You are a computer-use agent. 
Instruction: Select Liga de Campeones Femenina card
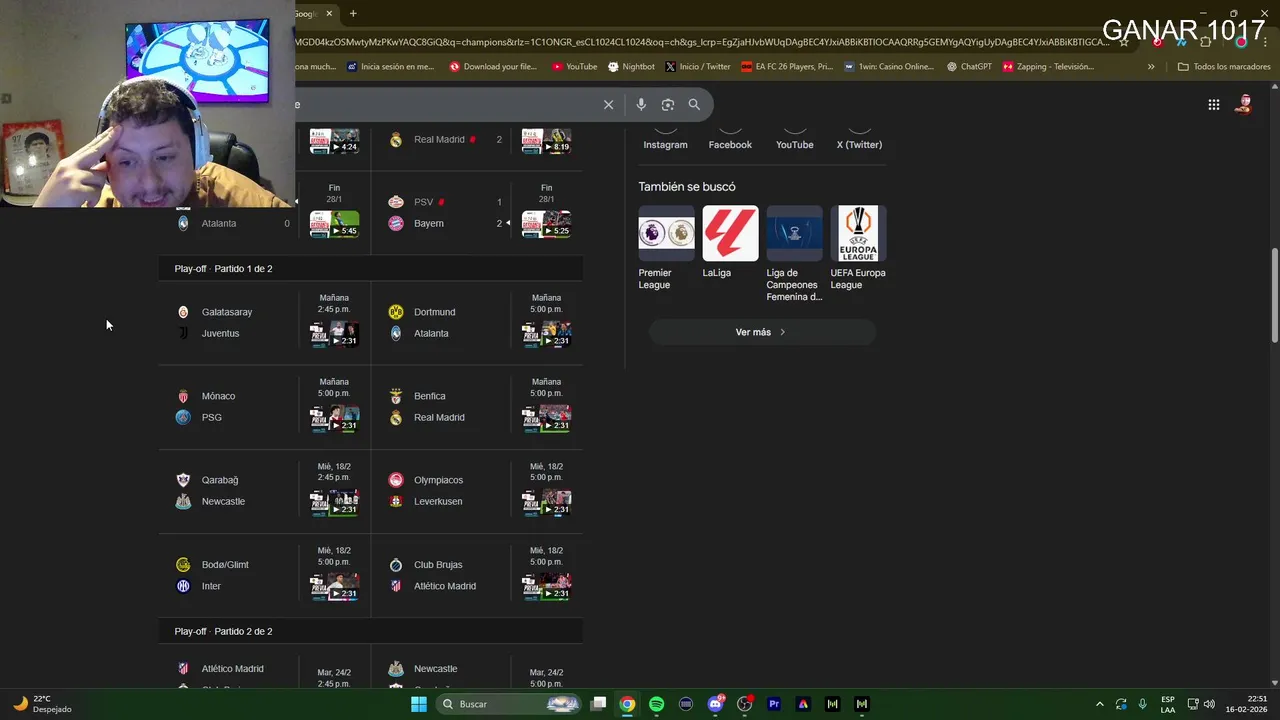pos(794,254)
